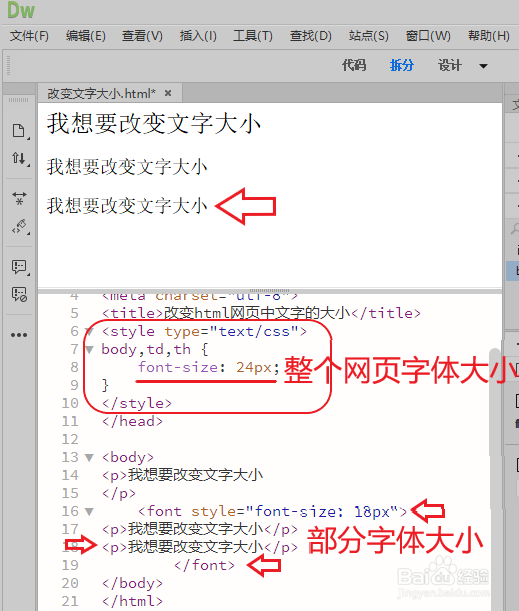The width and height of the screenshot is (519, 611).
Task: Collapse the style tag on line 6
Action: coord(89,332)
